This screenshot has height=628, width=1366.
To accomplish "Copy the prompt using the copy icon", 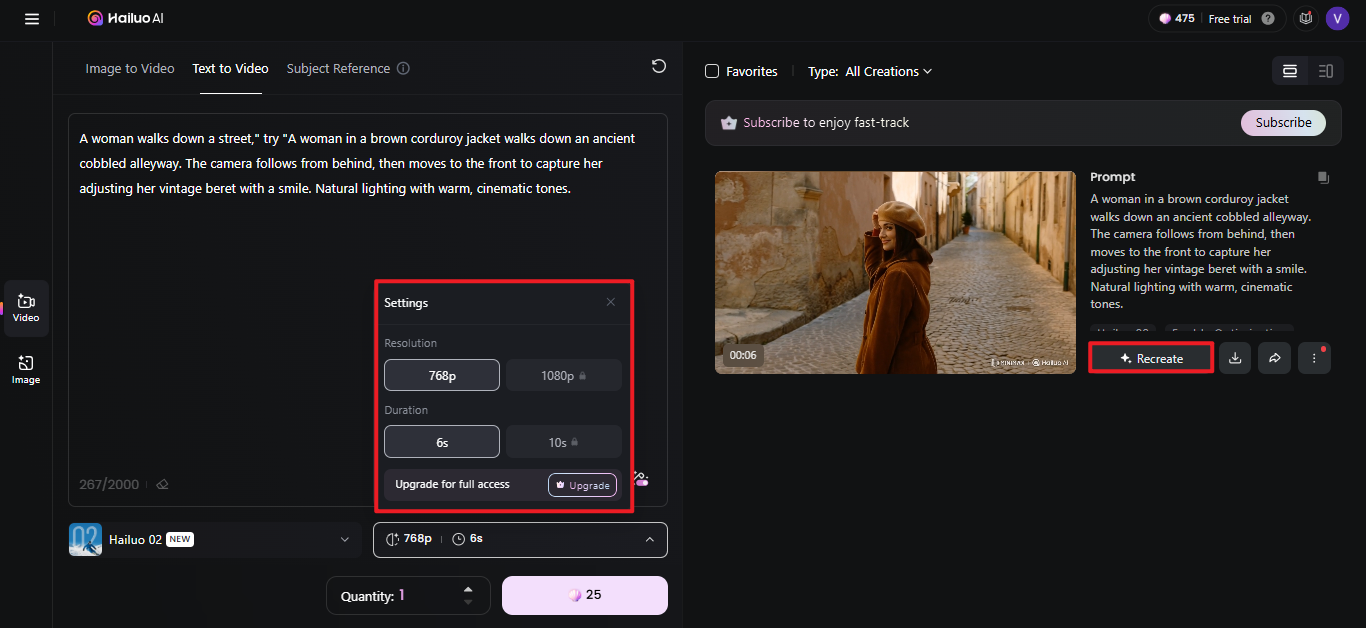I will pos(1323,177).
